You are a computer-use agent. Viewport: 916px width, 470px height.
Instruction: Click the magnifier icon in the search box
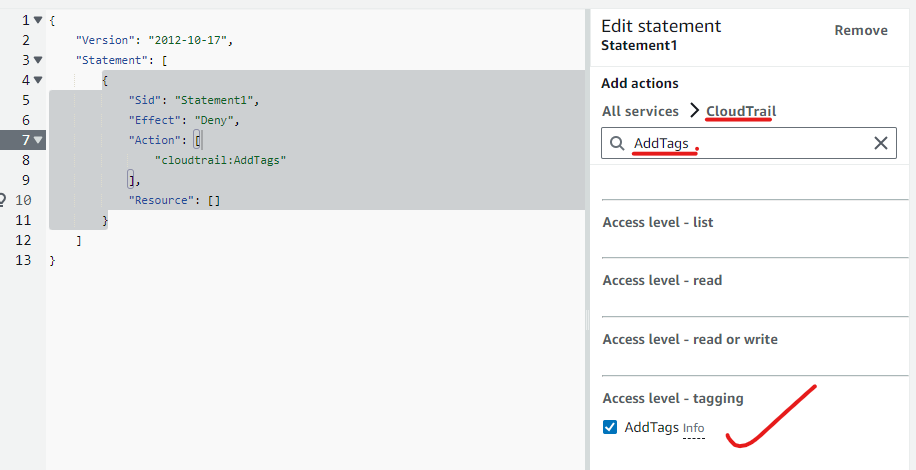point(617,144)
